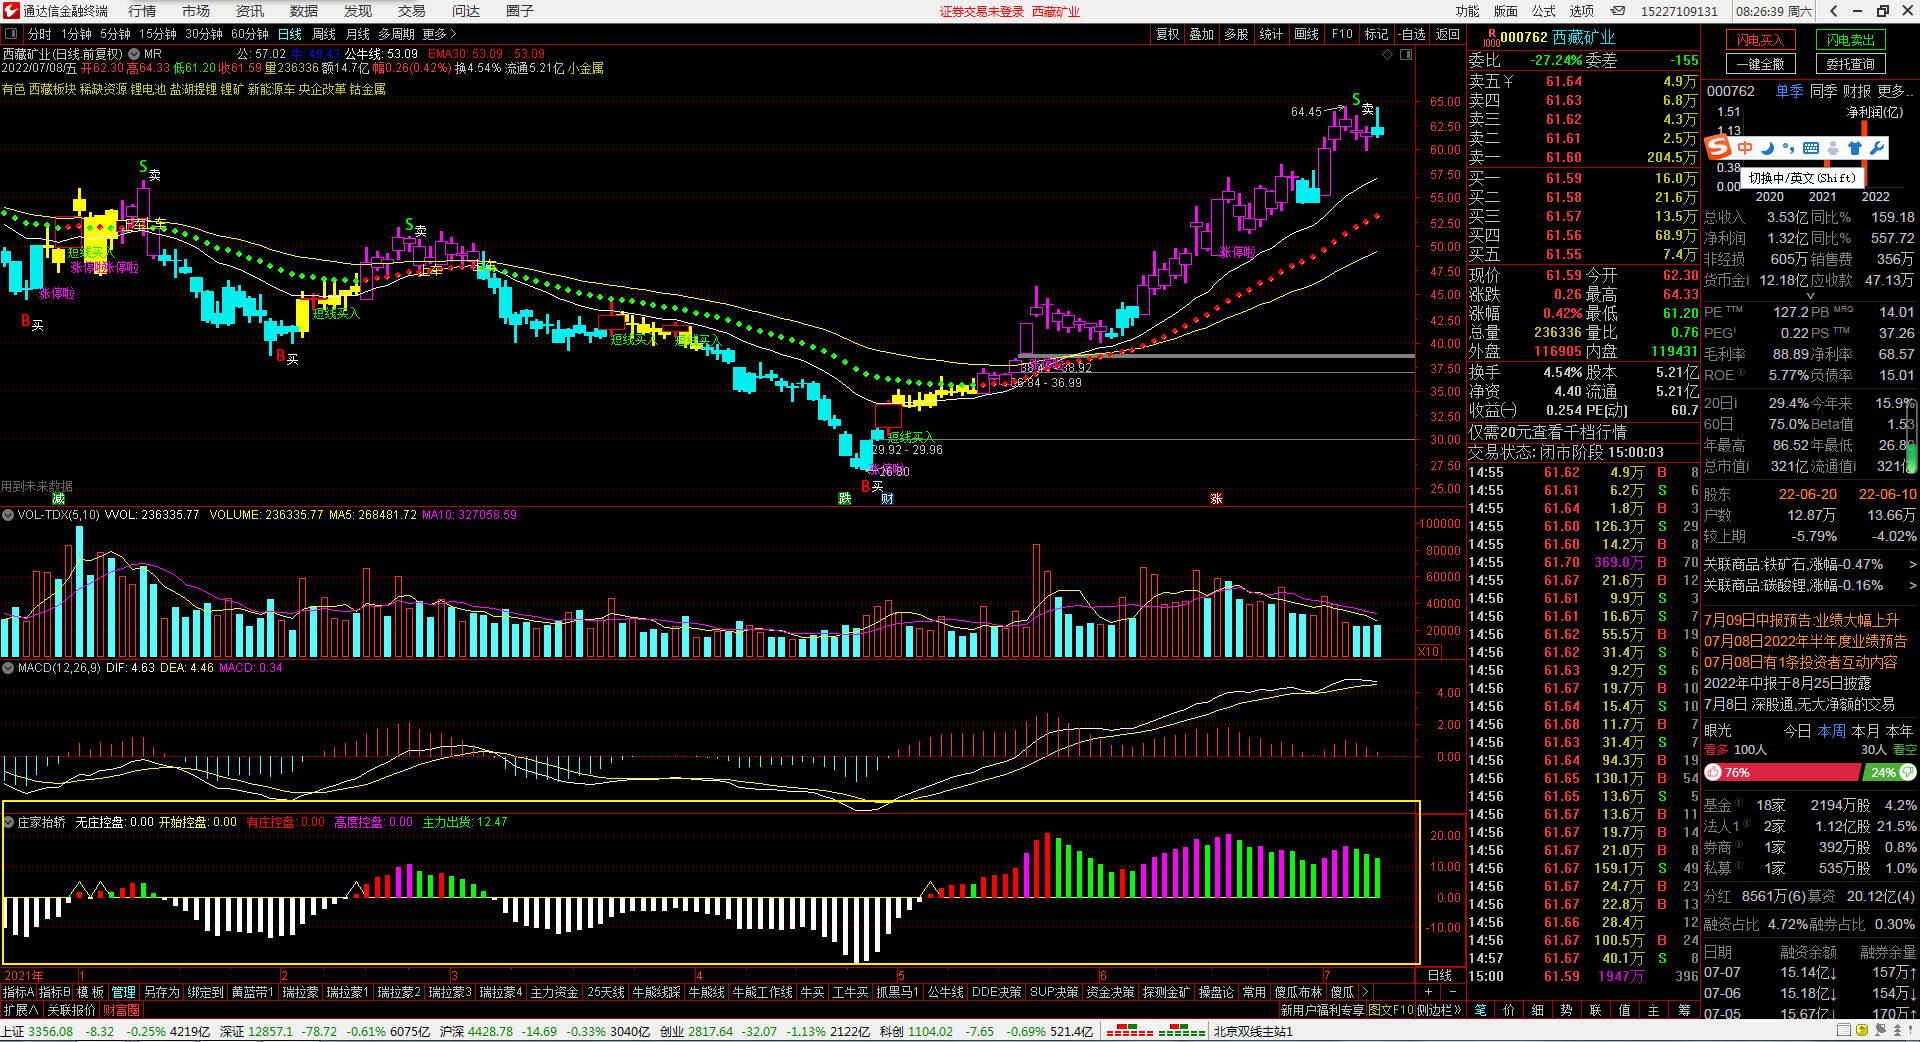Screen dimensions: 1920x1042
Task: Toggle 复权 price adjustment on chart toolbar
Action: 1167,34
